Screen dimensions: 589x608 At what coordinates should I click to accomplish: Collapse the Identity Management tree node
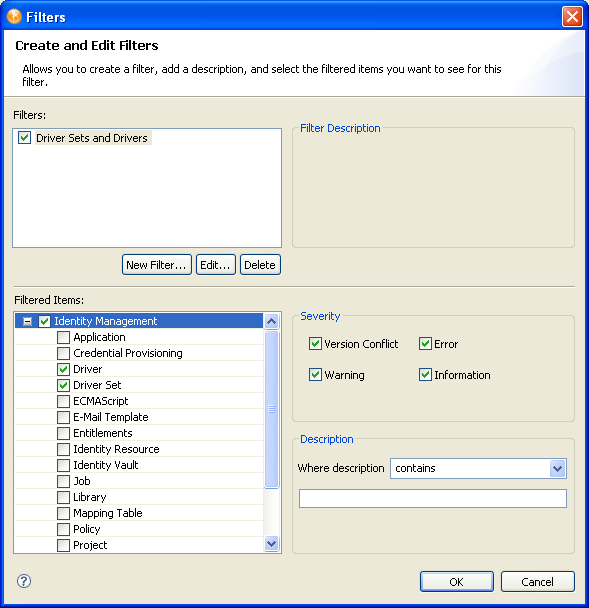click(x=27, y=321)
